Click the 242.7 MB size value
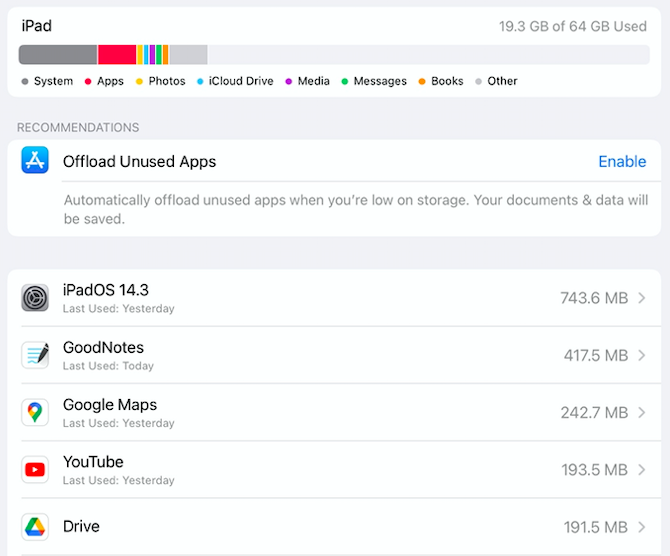670x556 pixels. click(594, 412)
